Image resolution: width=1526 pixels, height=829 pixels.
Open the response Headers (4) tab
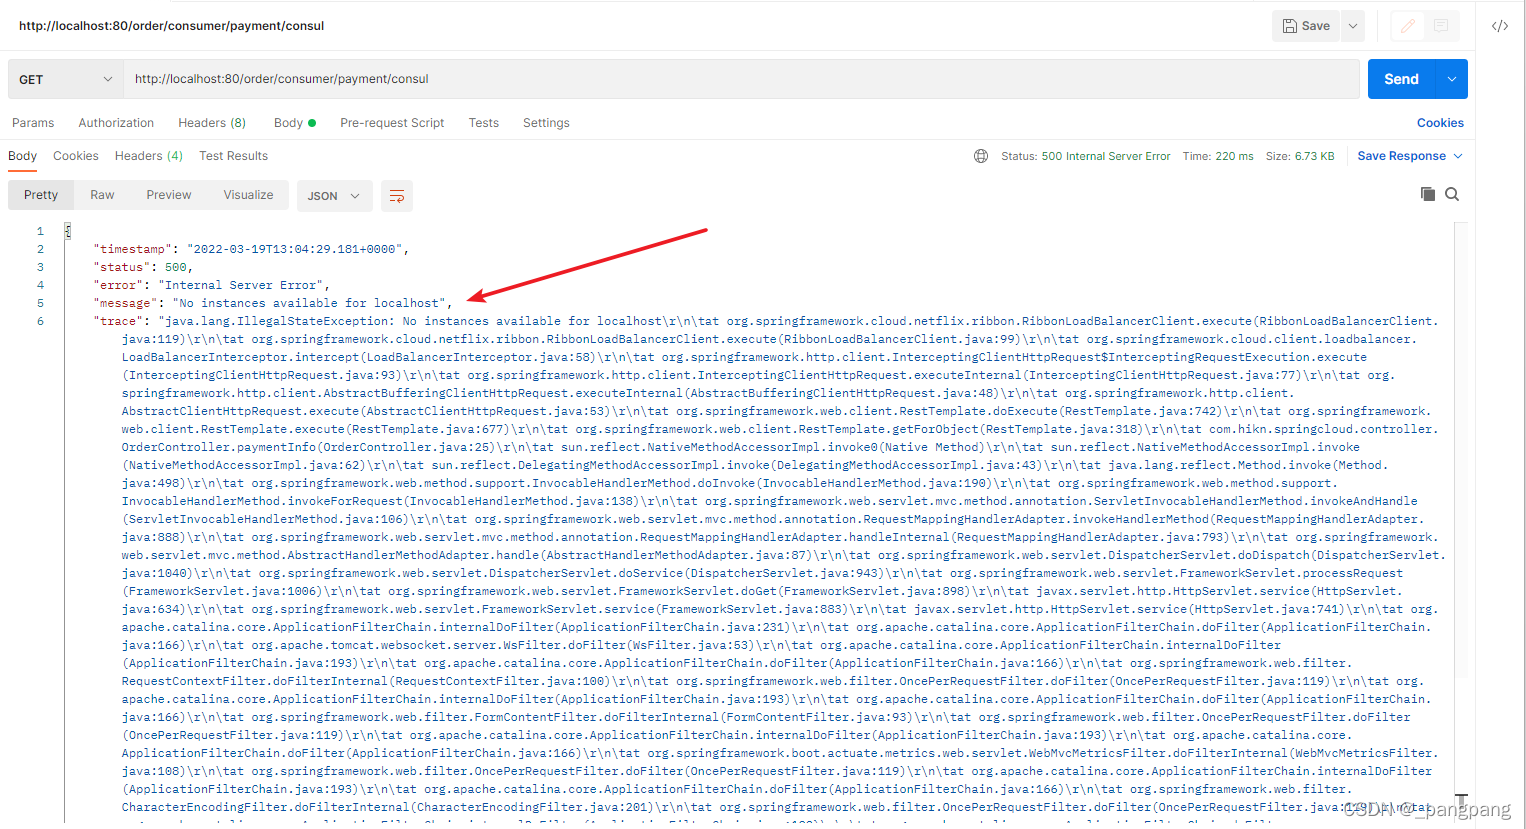tap(149, 156)
